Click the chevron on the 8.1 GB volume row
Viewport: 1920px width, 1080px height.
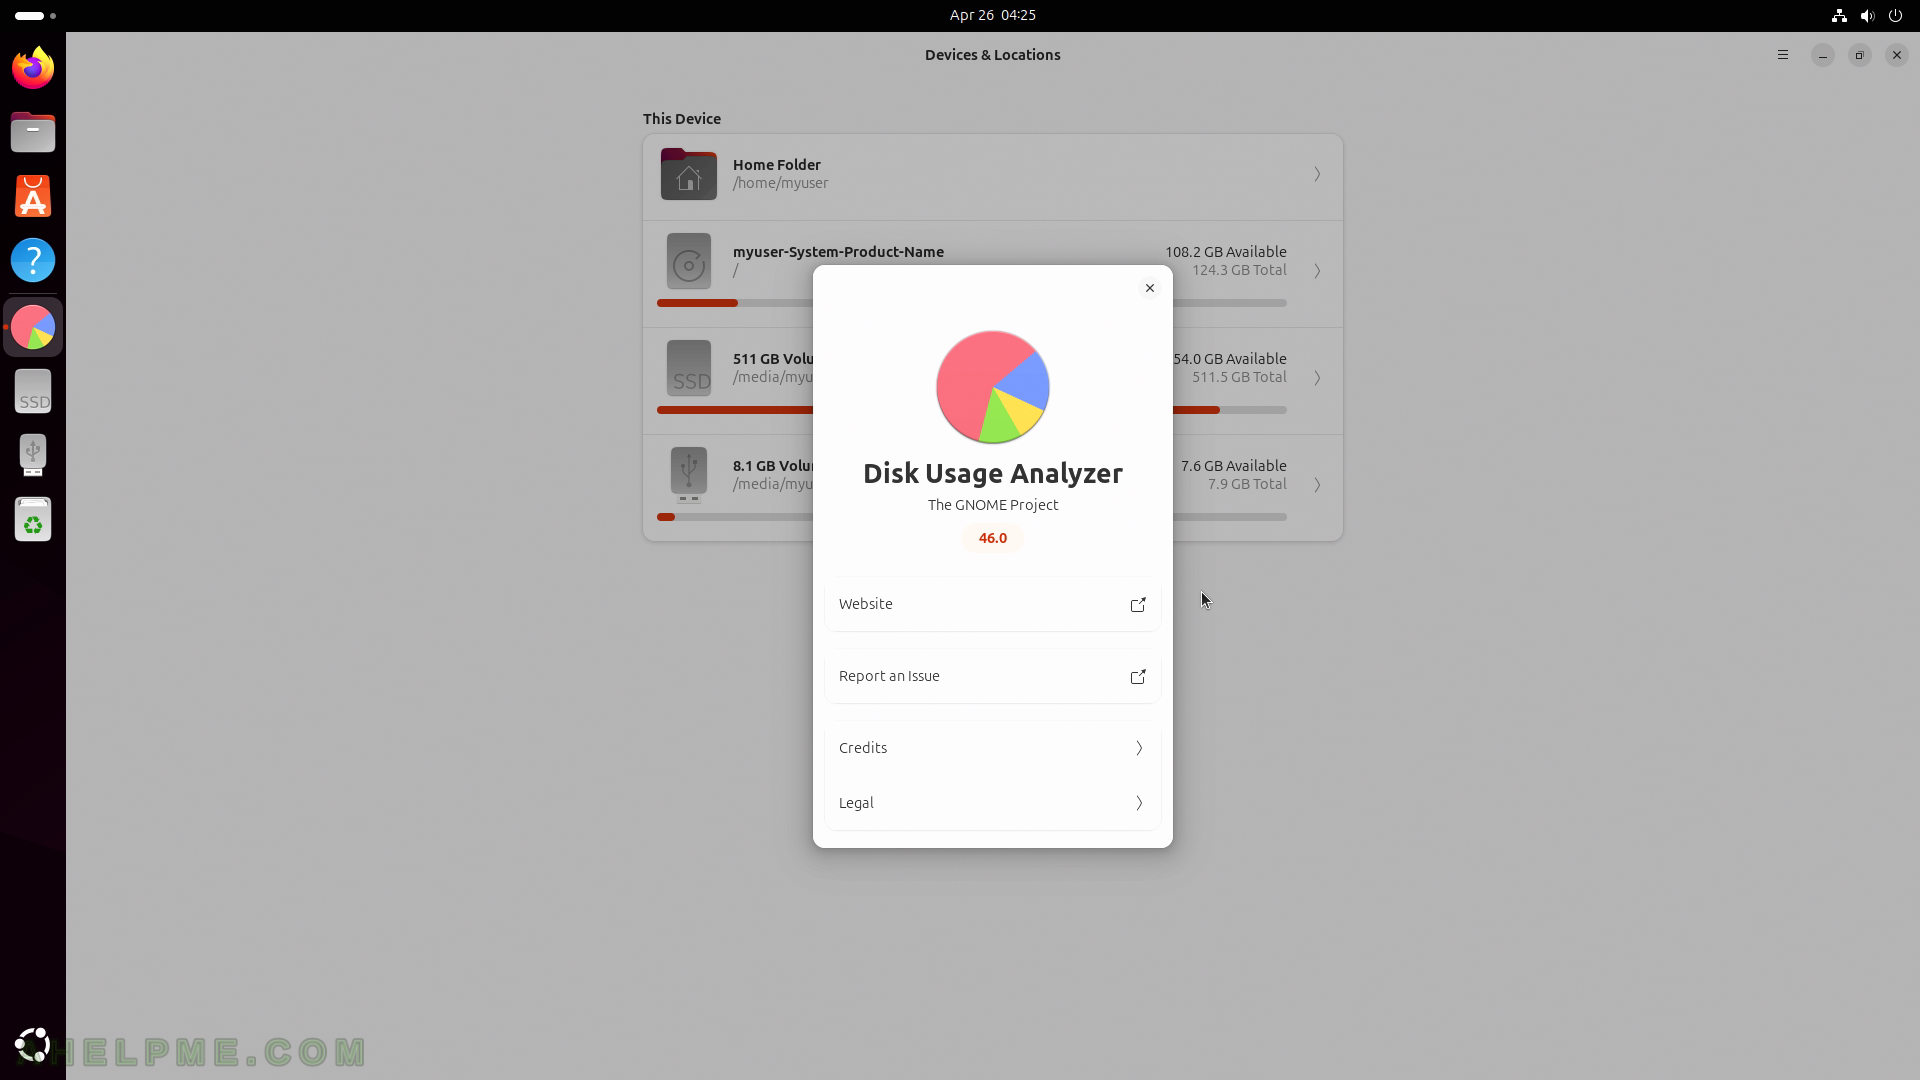(x=1317, y=485)
